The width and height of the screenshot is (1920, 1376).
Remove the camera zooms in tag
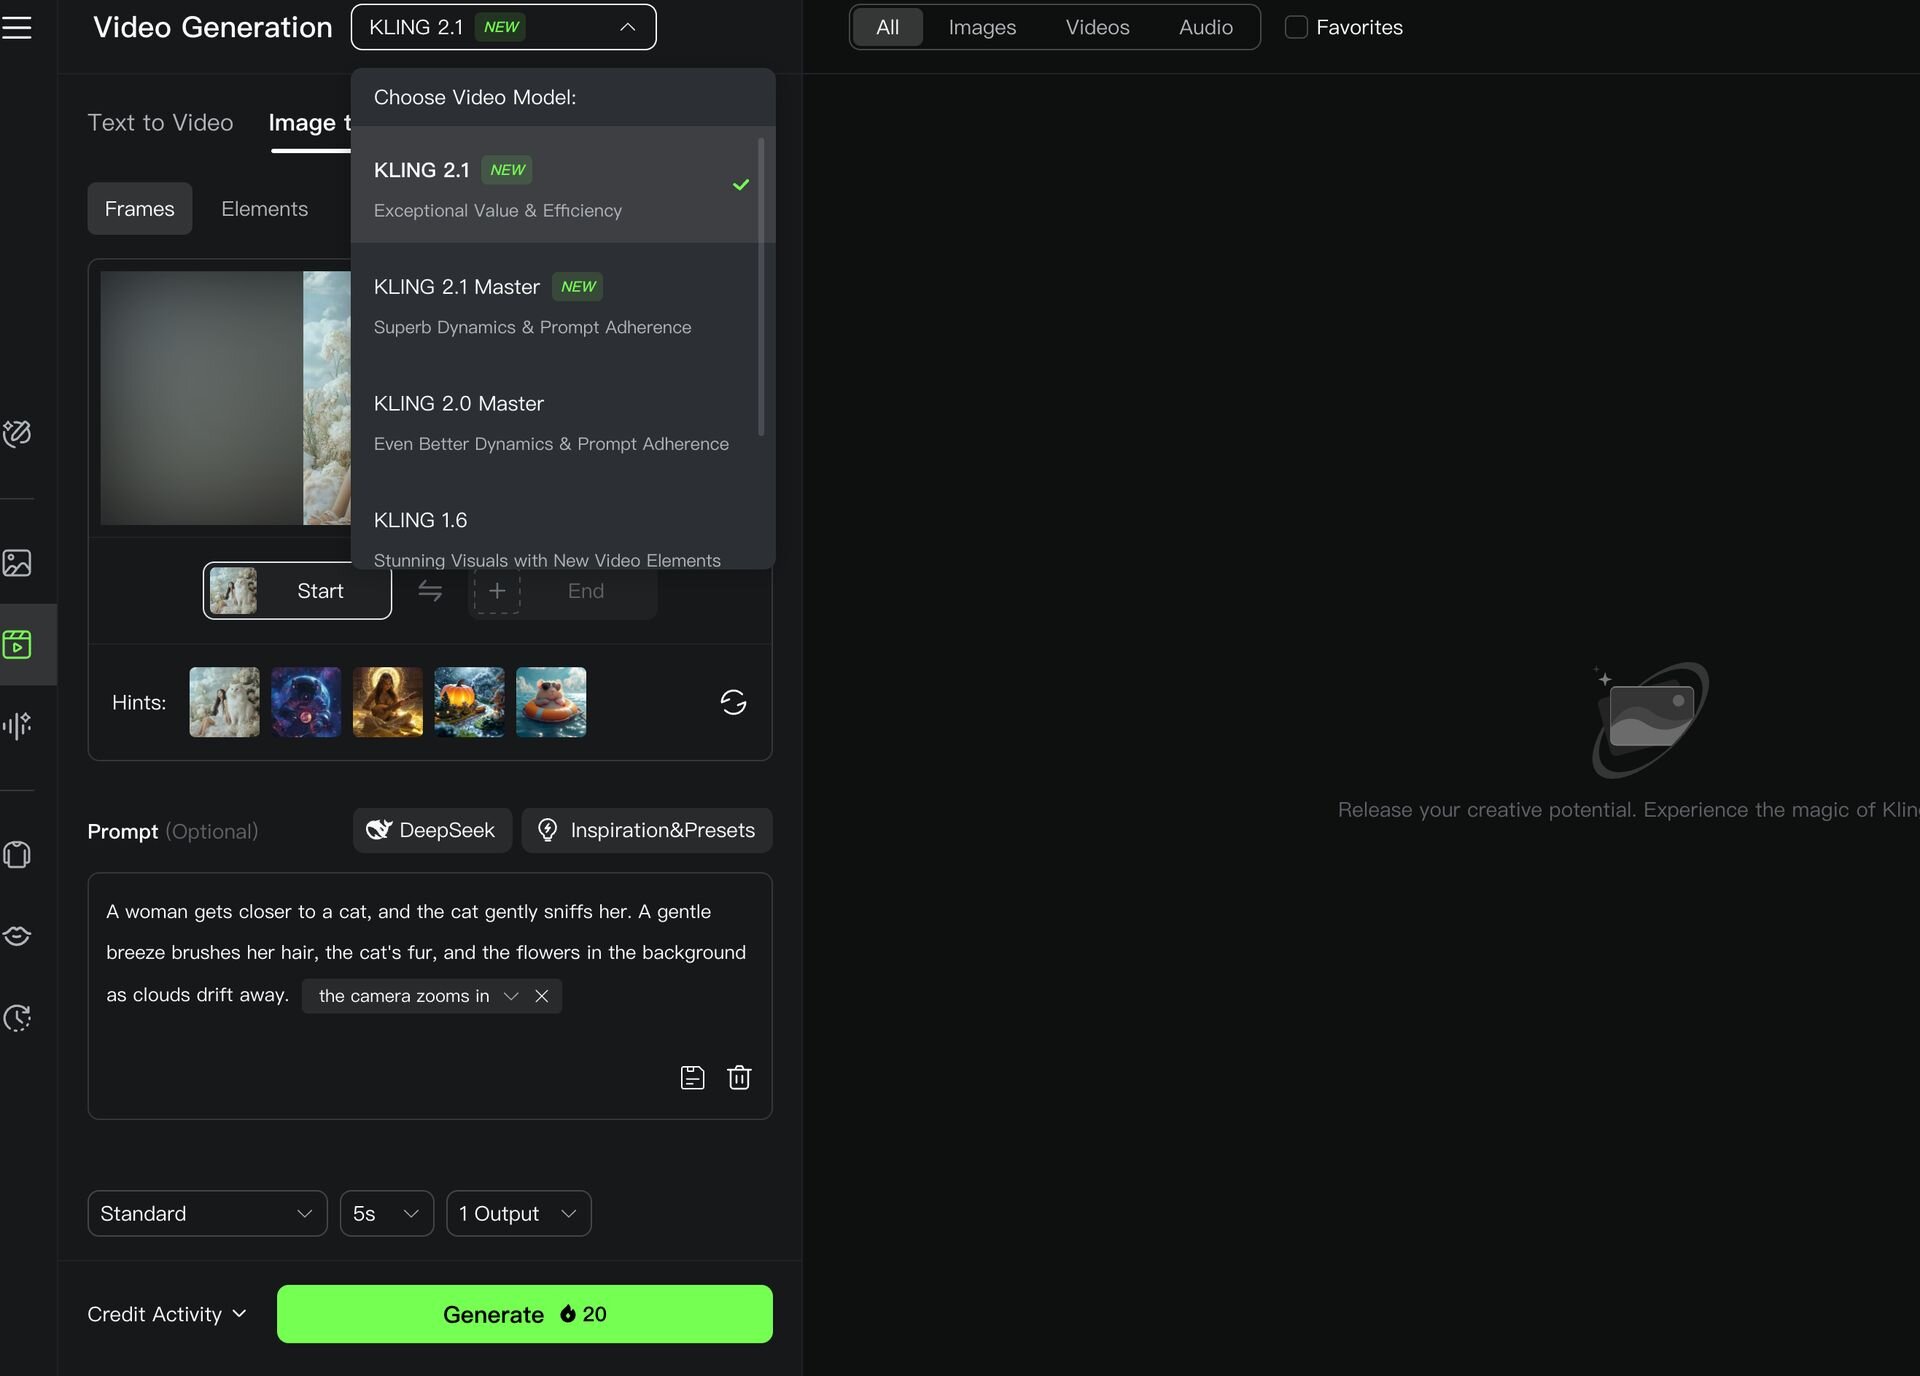542,996
